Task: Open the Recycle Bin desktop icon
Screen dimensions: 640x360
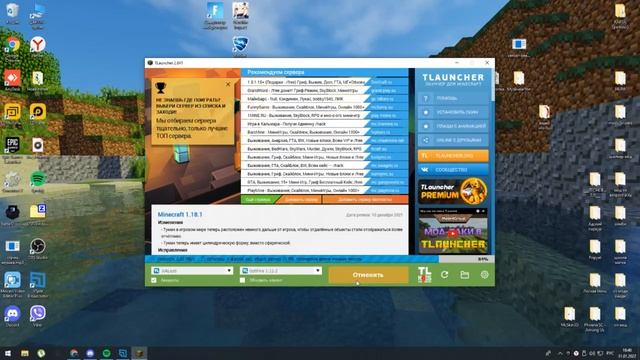Action: 12,13
